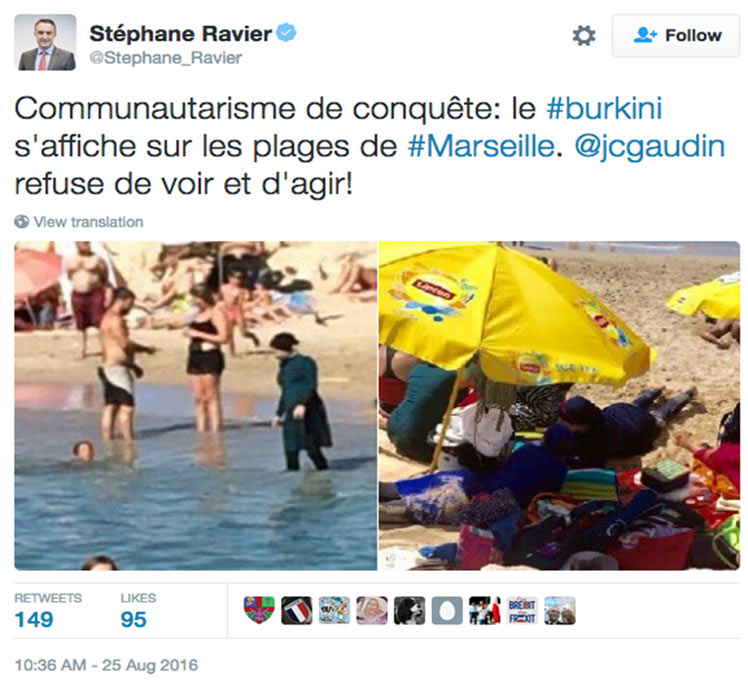Open Stéphane Ravier's profile photo
The height and width of the screenshot is (680, 748).
pos(45,42)
